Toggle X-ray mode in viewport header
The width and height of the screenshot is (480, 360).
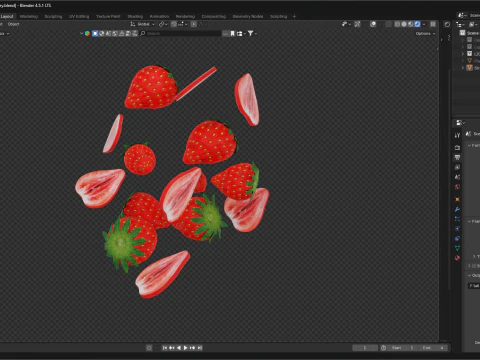tap(388, 24)
